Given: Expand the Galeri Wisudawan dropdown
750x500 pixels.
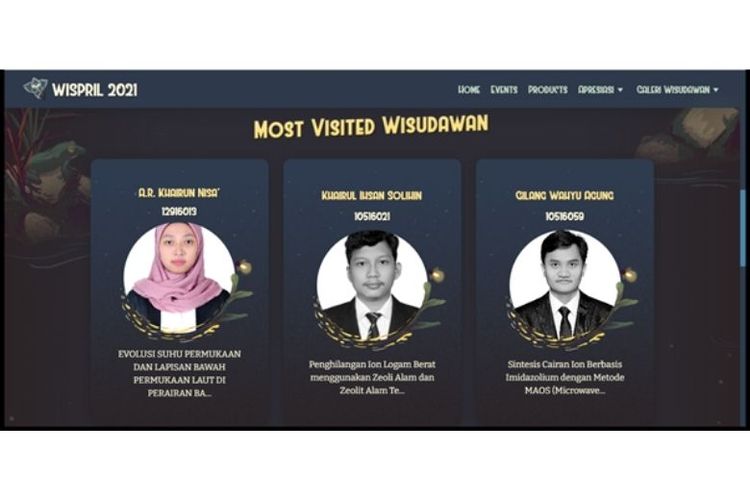Looking at the screenshot, I should click(x=677, y=89).
